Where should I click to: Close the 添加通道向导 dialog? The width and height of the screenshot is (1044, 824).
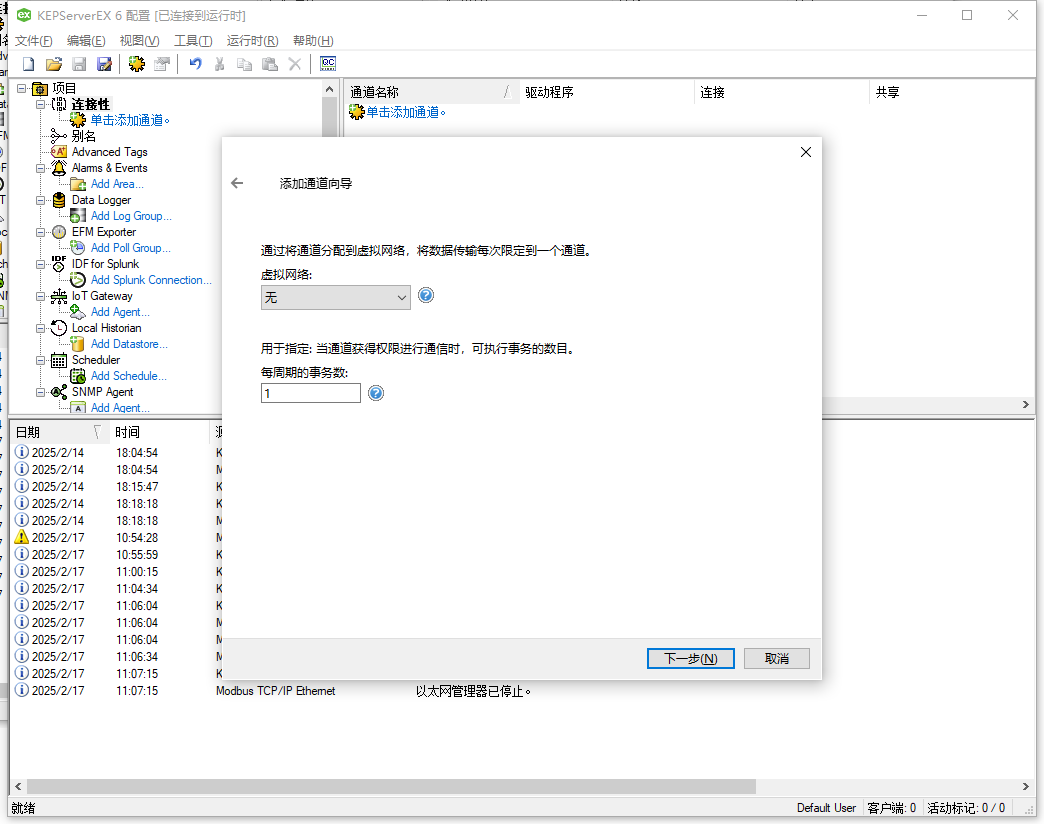(x=806, y=152)
